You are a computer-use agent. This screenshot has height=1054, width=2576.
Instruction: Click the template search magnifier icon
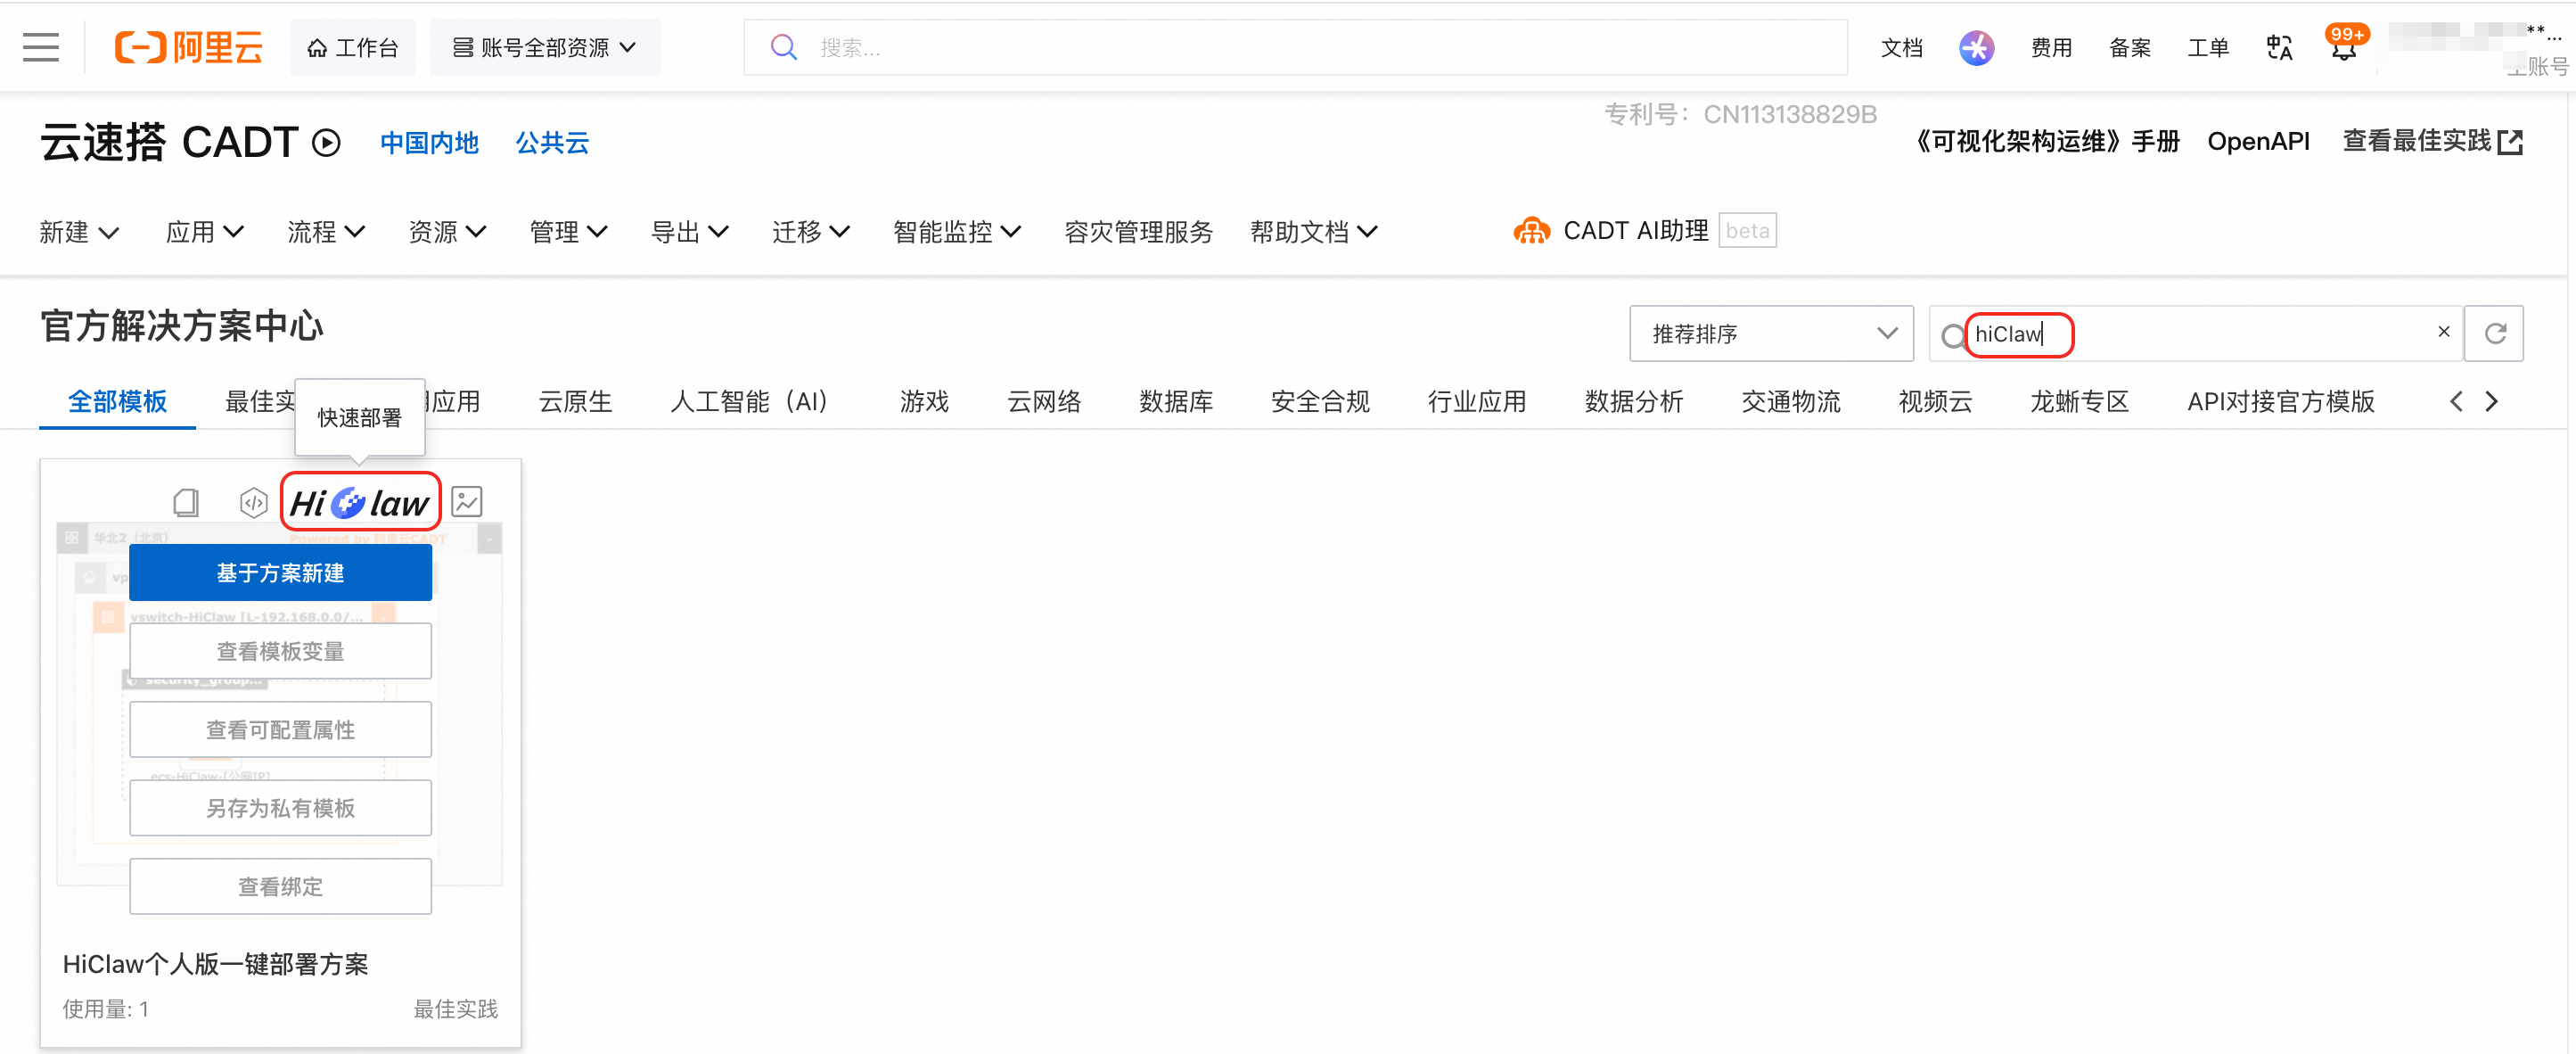(x=1952, y=335)
